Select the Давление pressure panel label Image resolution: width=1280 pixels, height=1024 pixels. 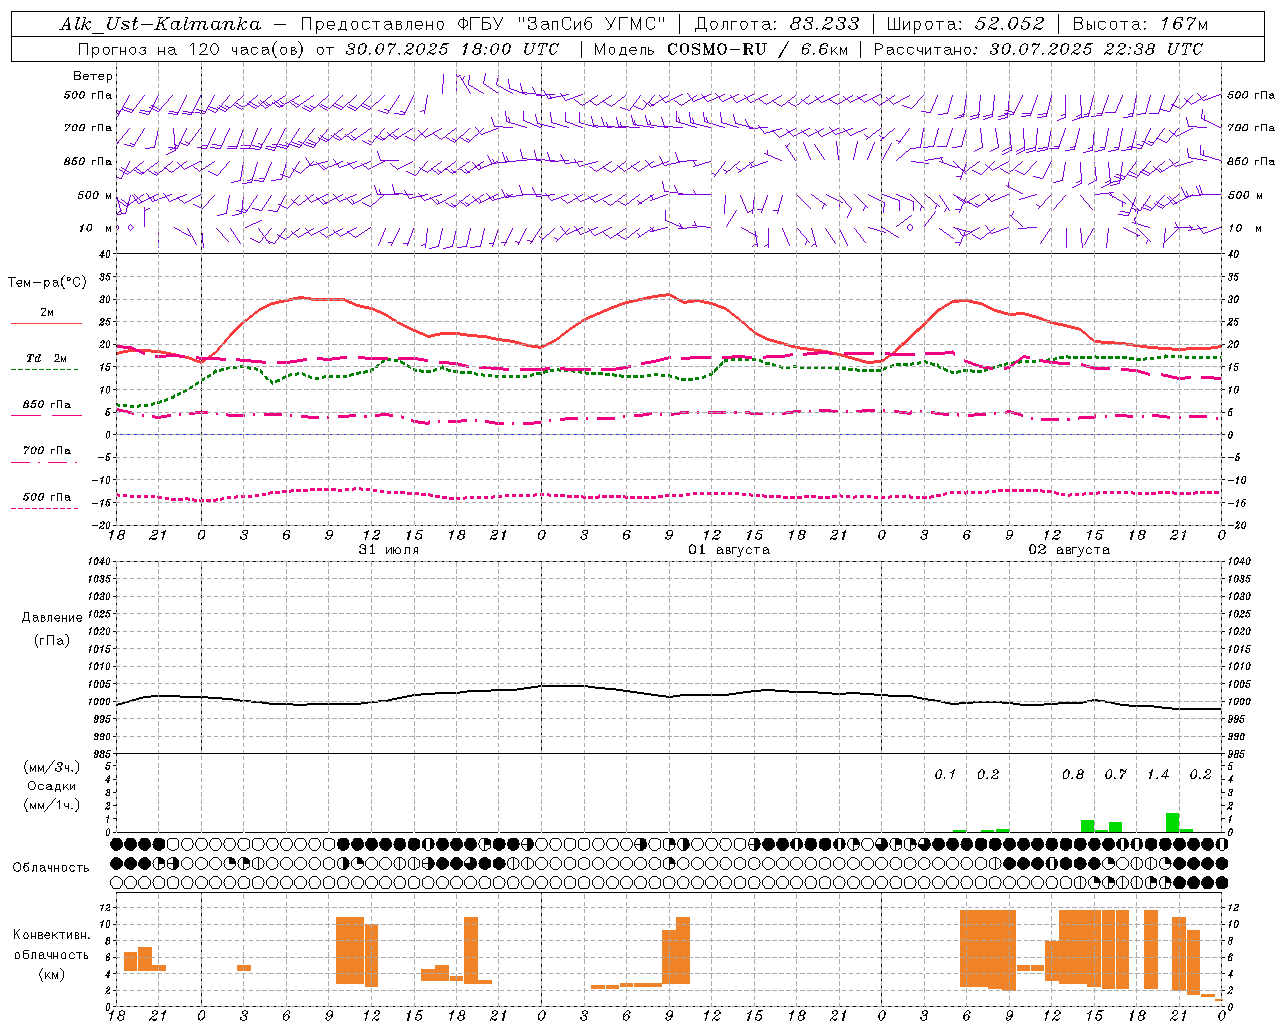point(52,618)
